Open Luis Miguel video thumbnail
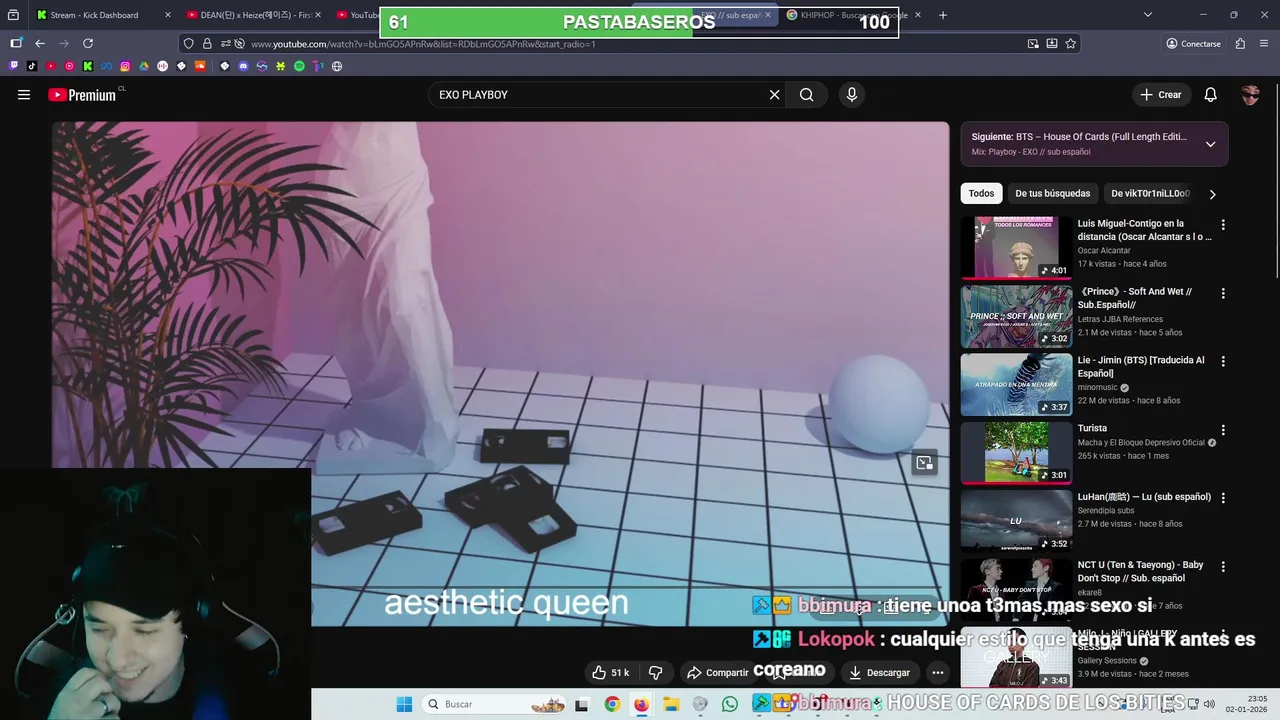The height and width of the screenshot is (720, 1280). 1016,247
